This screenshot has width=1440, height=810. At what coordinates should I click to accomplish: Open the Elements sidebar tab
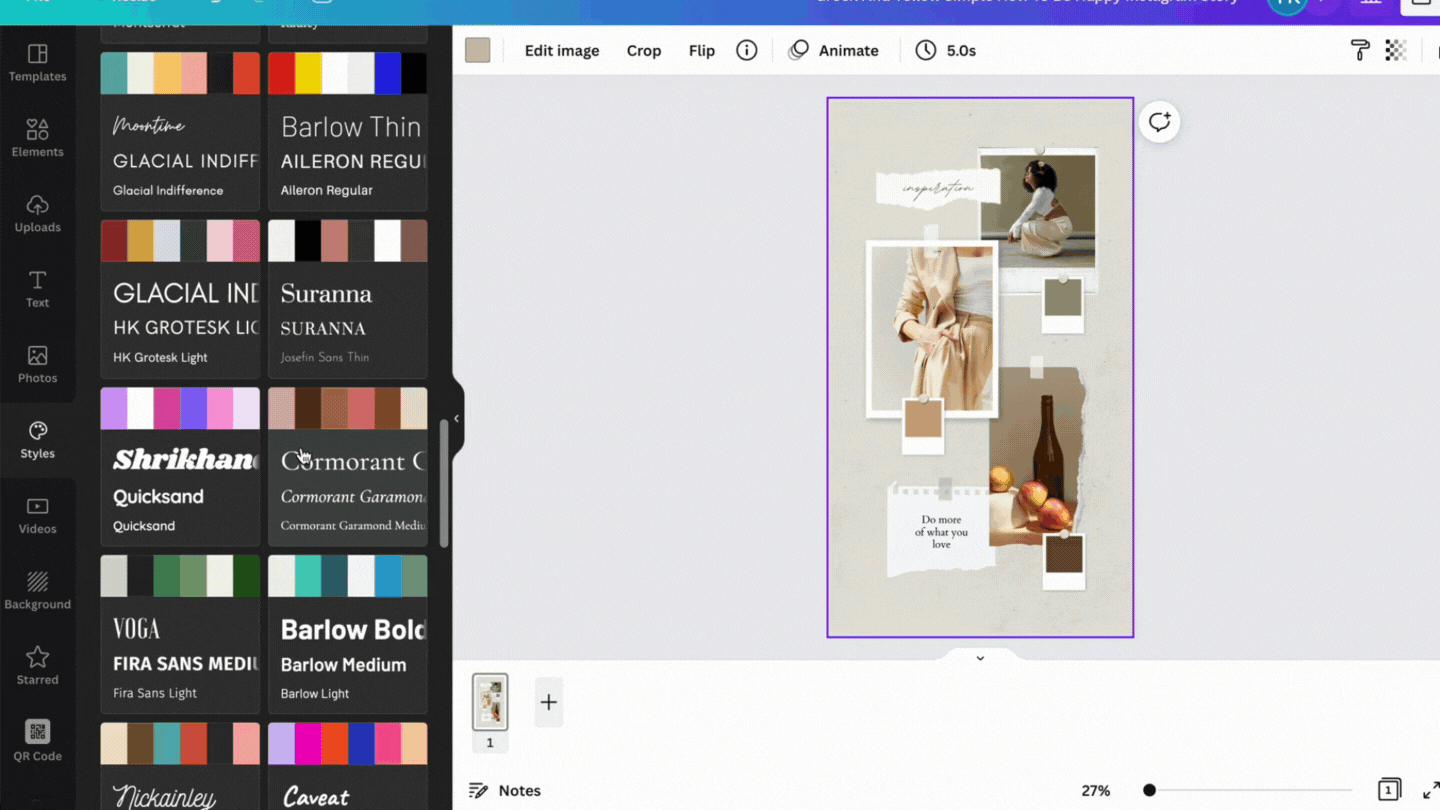coord(37,138)
